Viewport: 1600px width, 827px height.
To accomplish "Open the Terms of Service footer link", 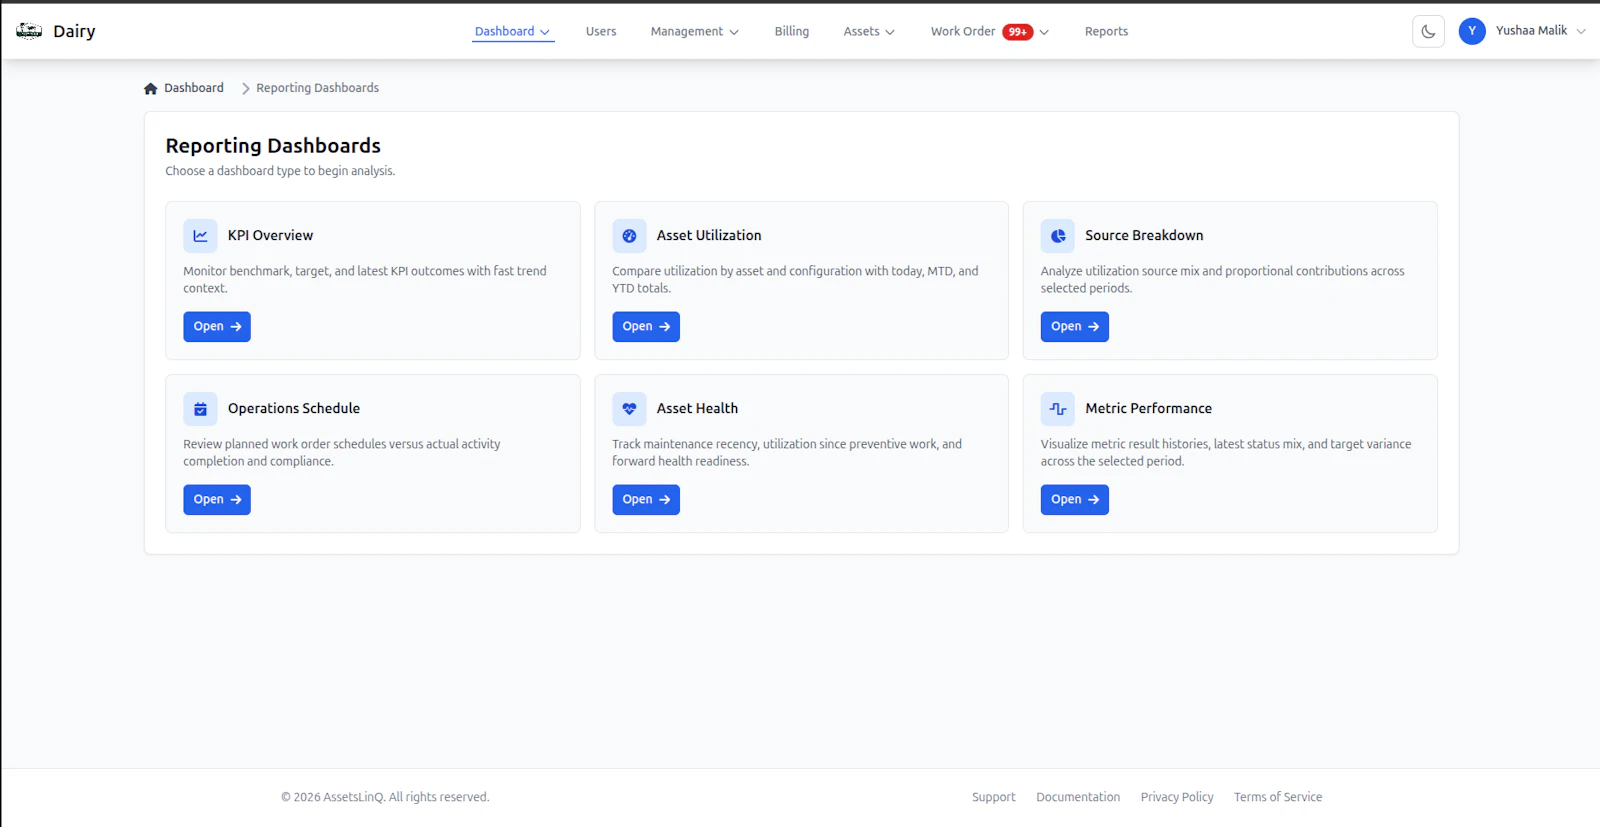I will [1278, 797].
